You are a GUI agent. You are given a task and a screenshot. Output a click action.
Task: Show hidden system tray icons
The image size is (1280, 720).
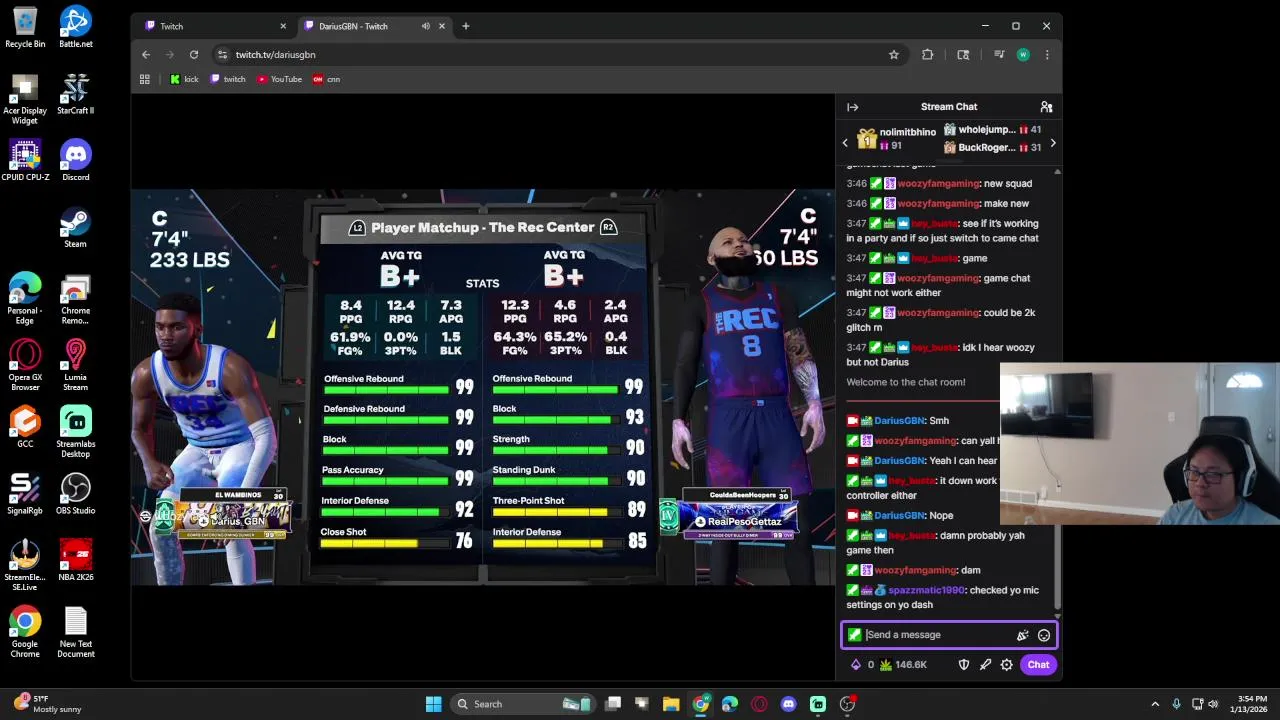coord(1155,704)
